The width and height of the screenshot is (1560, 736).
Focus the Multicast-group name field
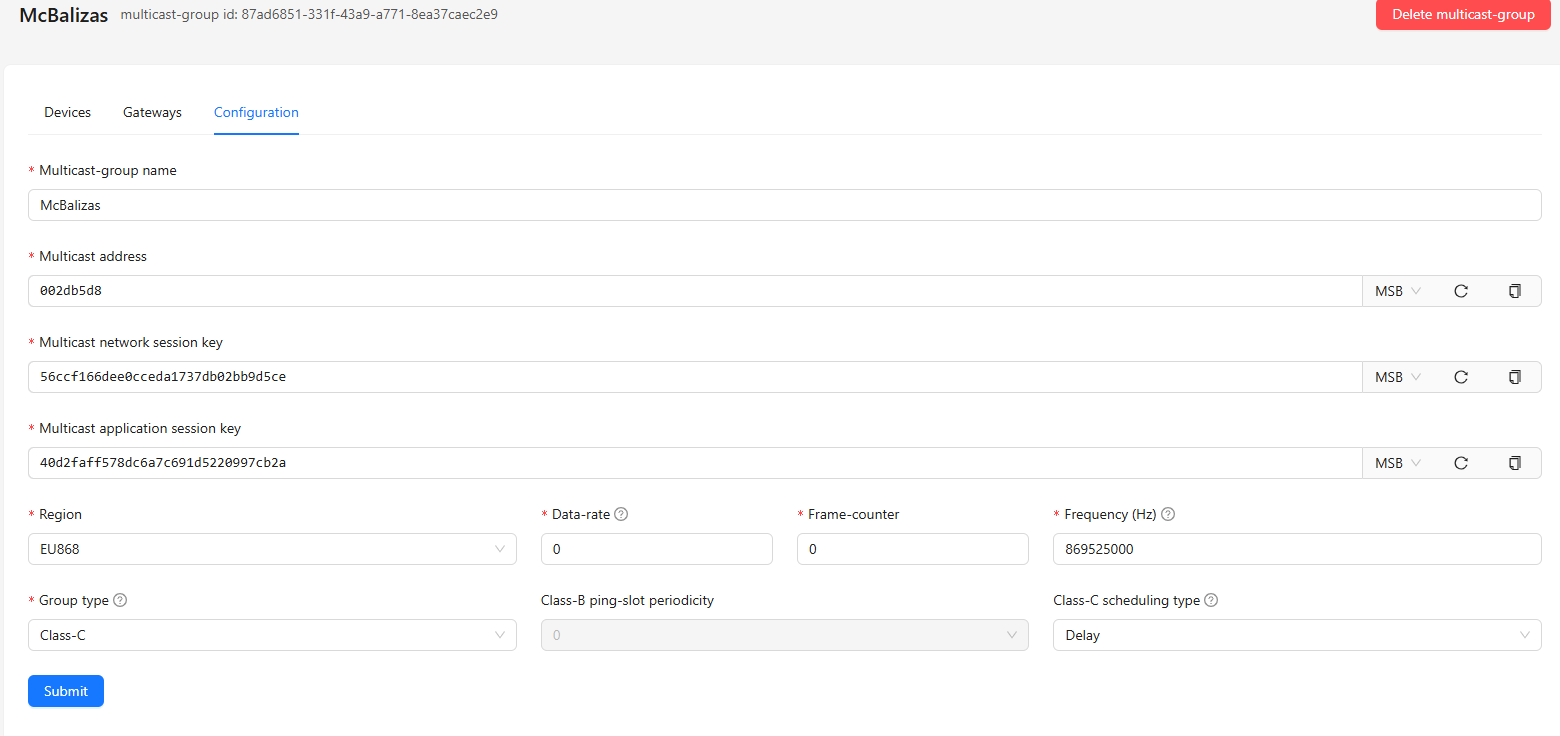tap(784, 205)
